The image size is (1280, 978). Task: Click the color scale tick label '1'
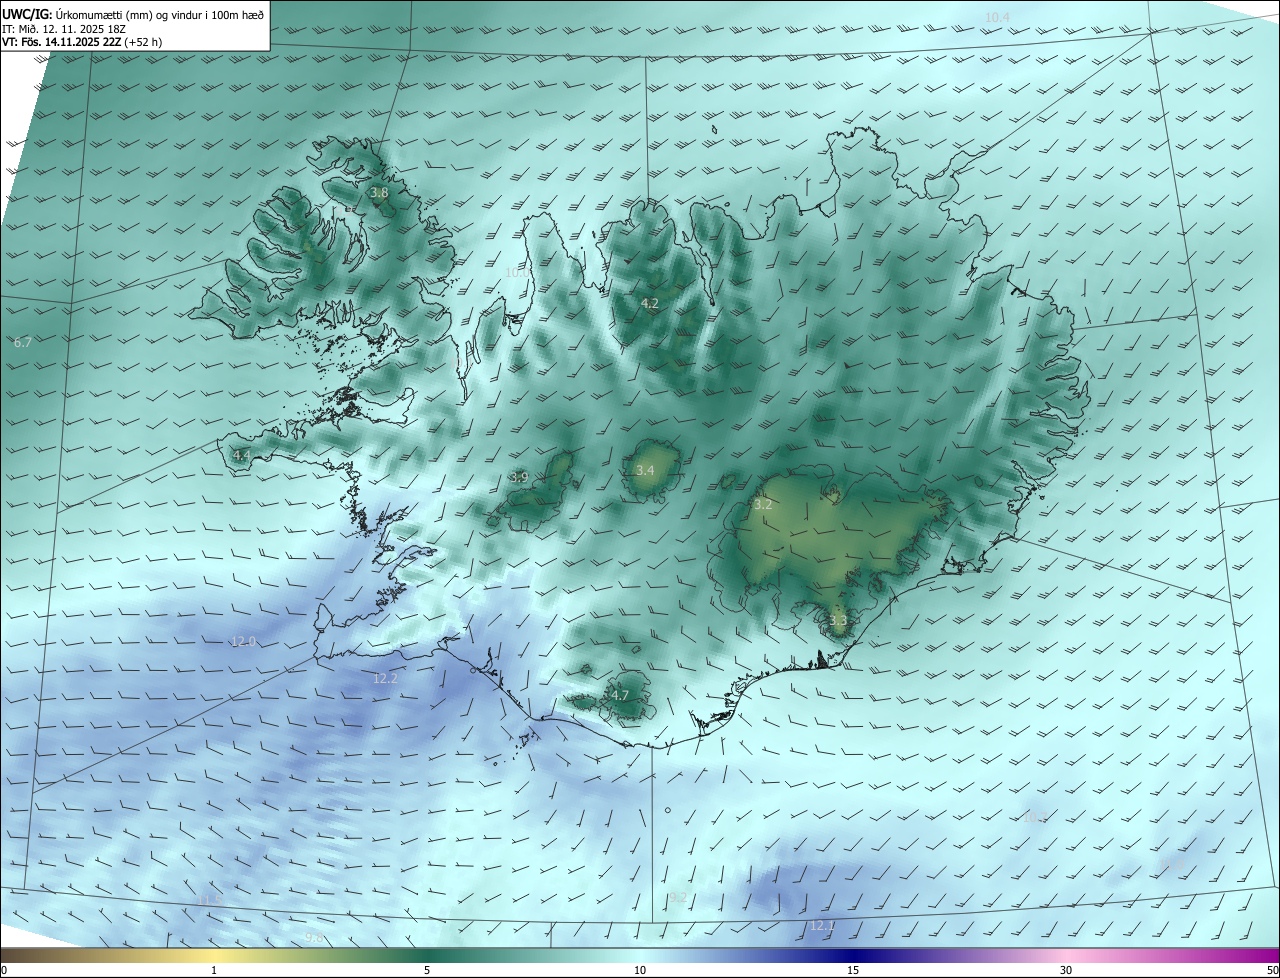click(x=214, y=970)
